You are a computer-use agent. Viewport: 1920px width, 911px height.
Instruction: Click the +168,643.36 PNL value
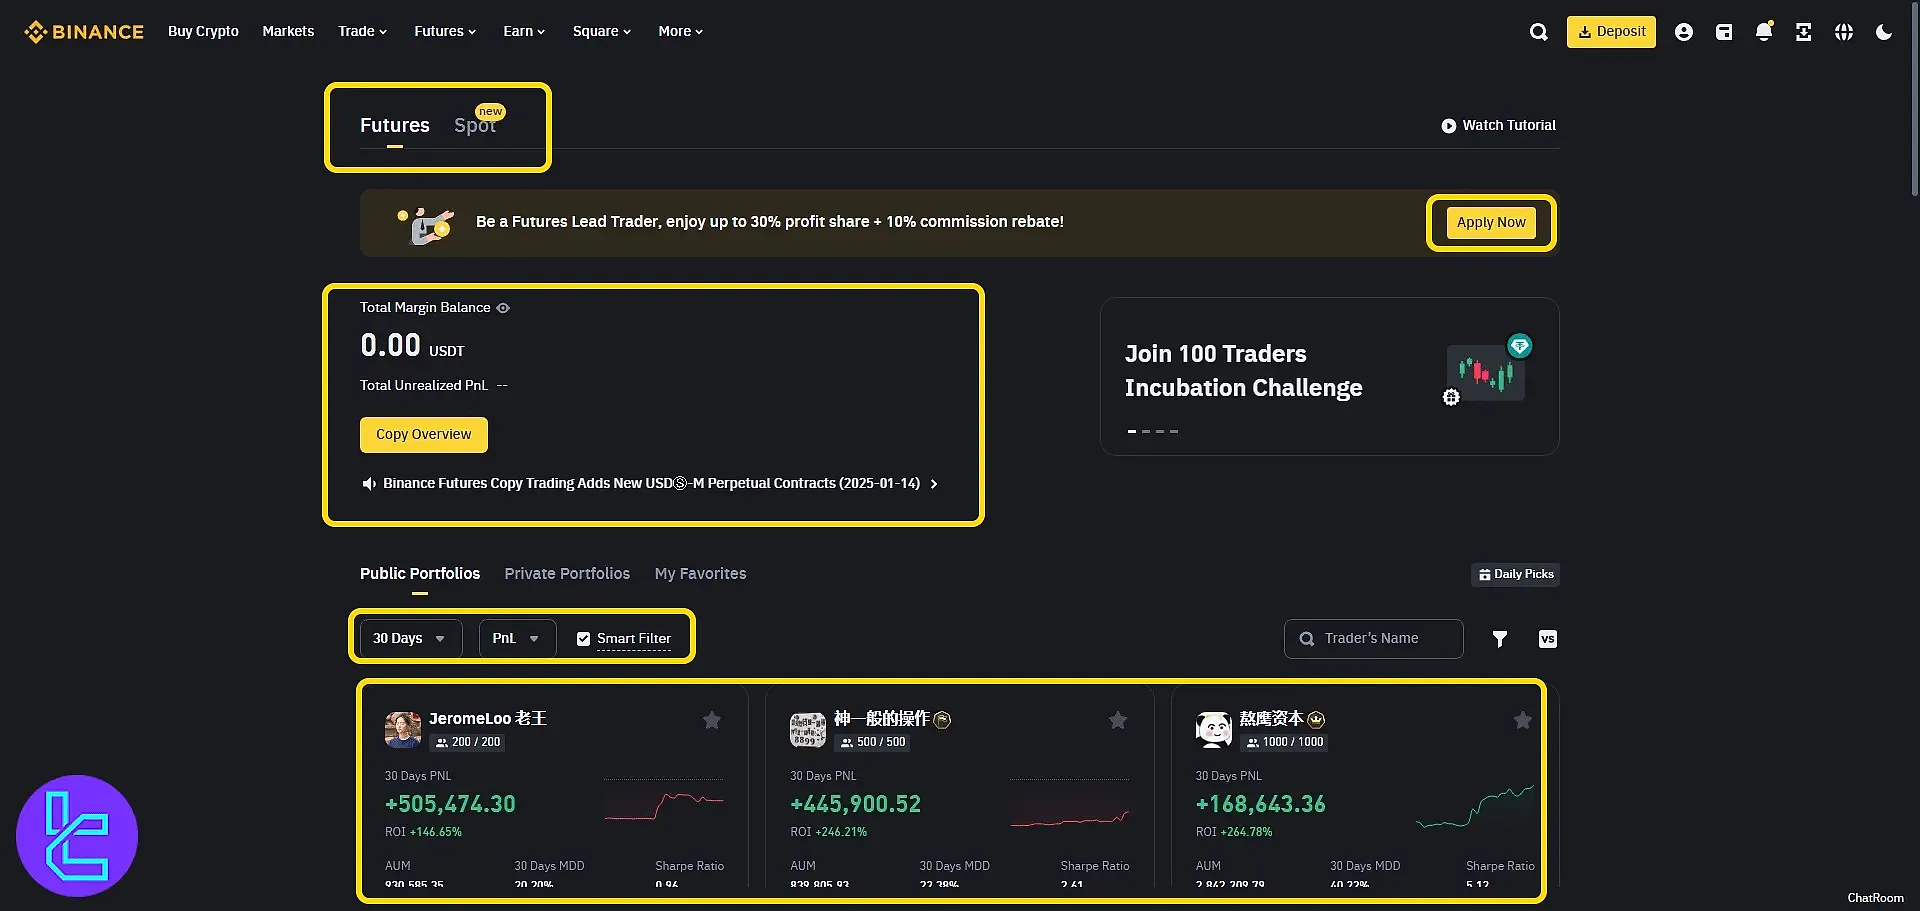point(1260,805)
